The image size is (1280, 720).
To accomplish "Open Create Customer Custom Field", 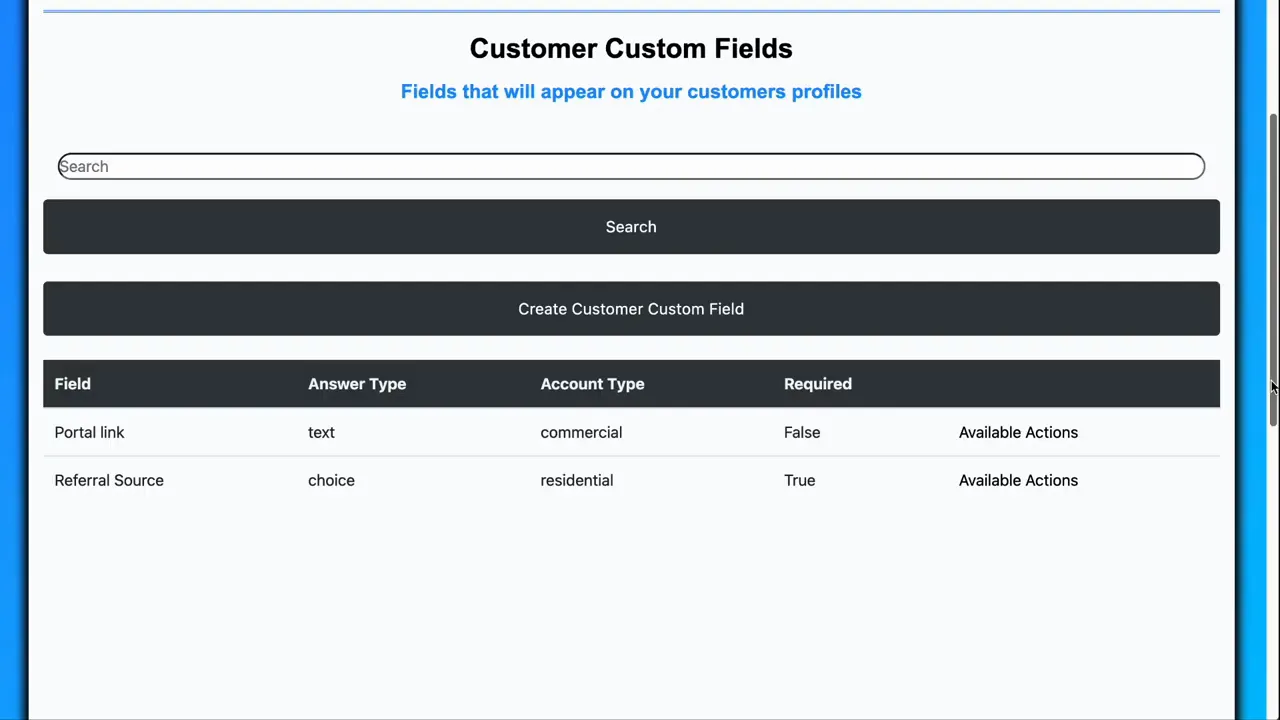I will tap(631, 308).
